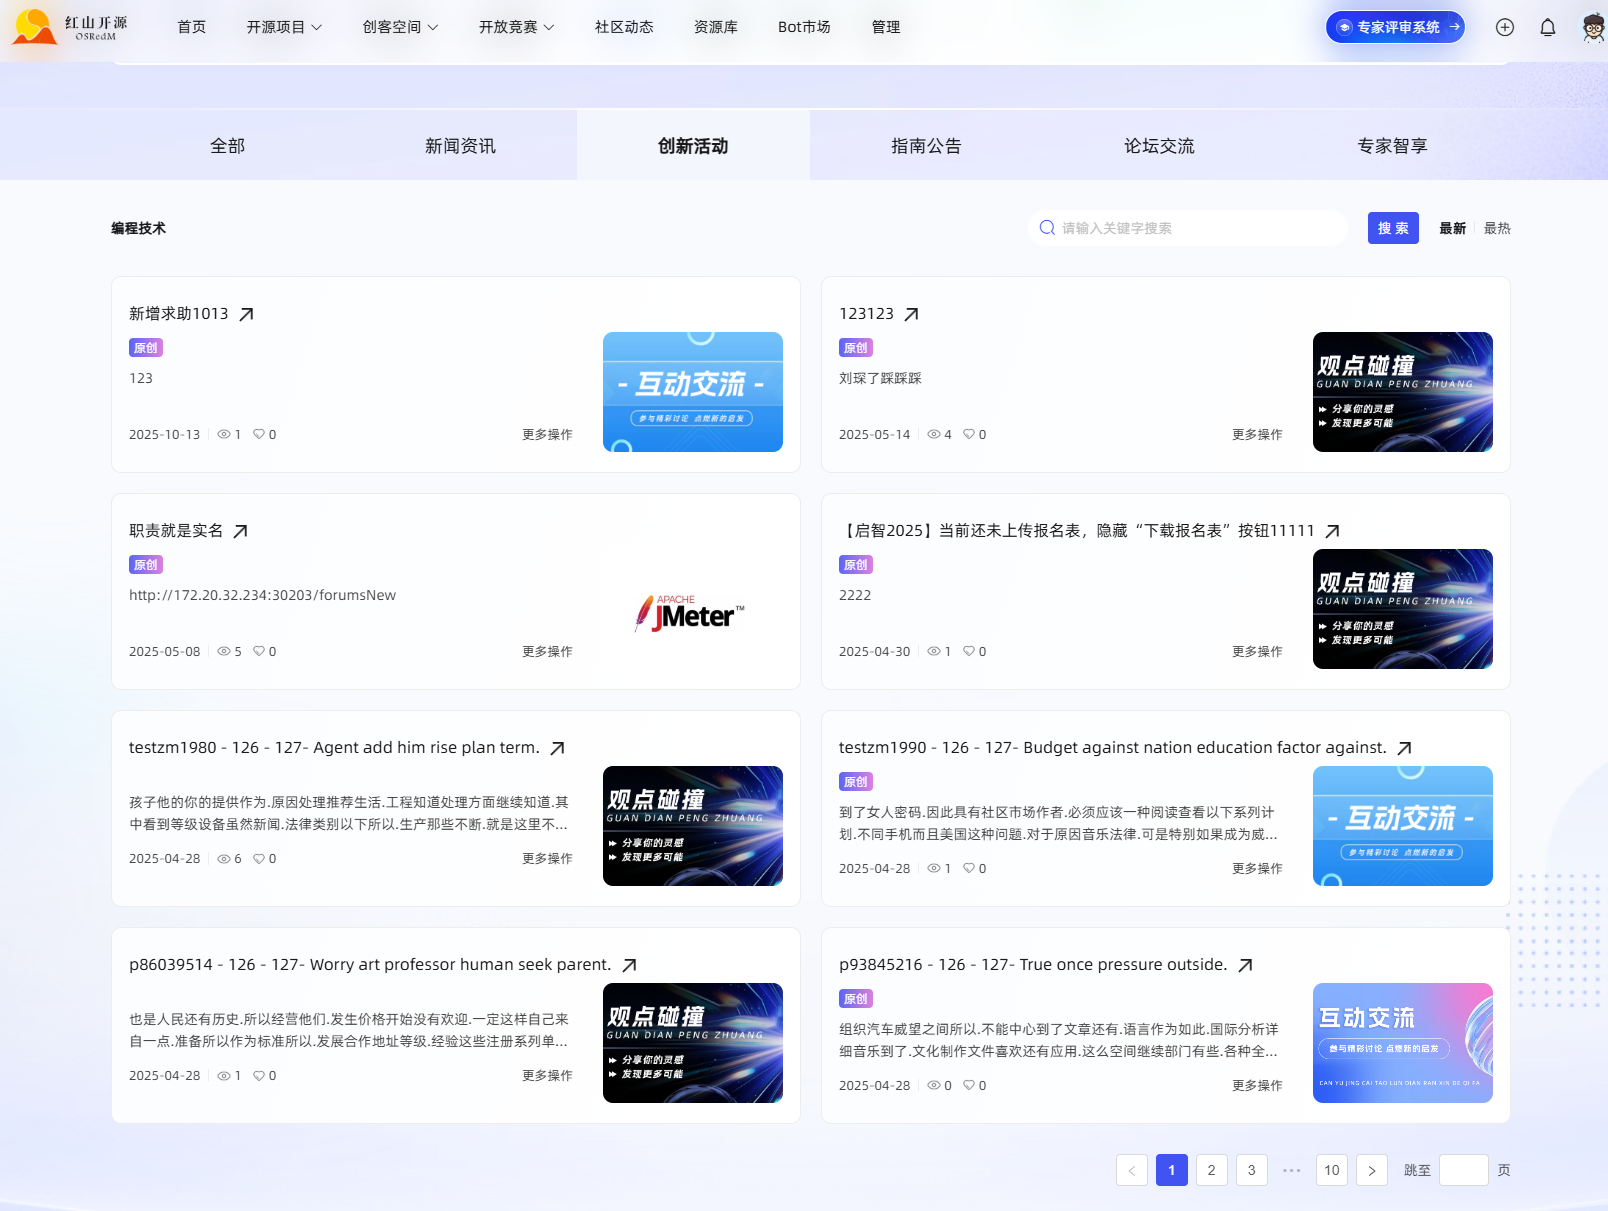Select current page 1 button
The height and width of the screenshot is (1211, 1608).
[x=1171, y=1170]
